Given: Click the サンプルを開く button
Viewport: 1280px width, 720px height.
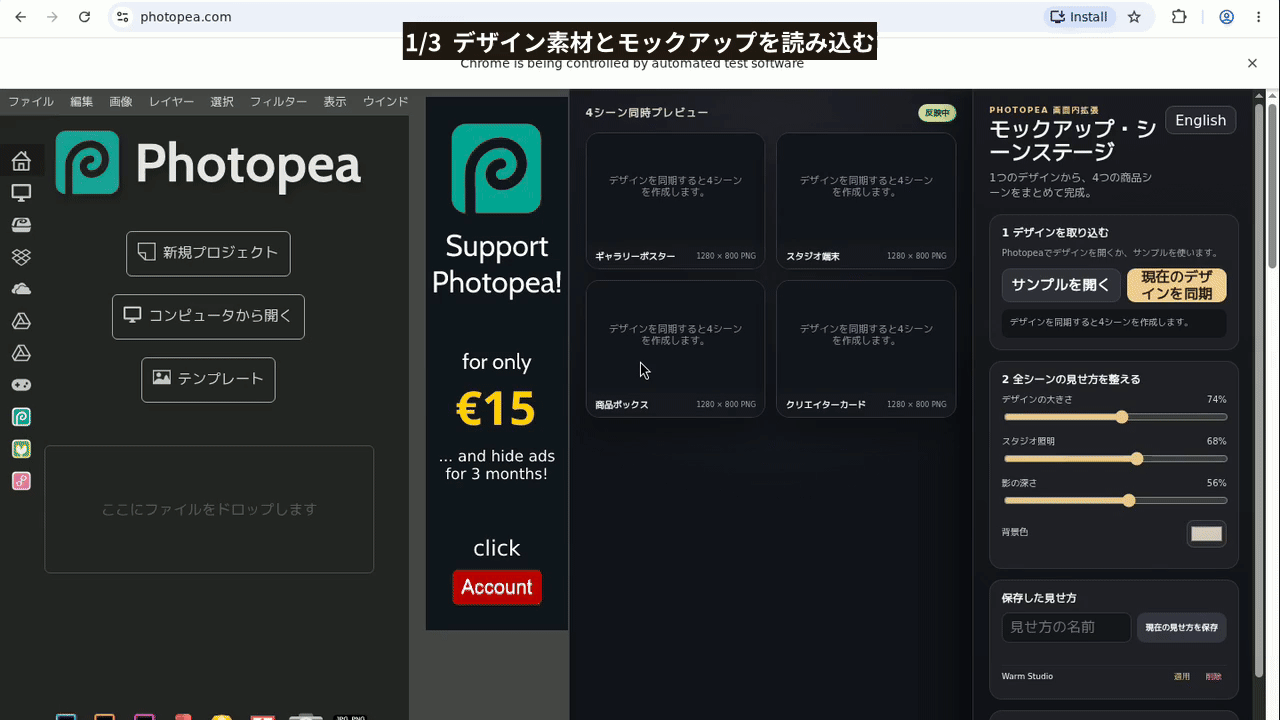Looking at the screenshot, I should [1060, 285].
